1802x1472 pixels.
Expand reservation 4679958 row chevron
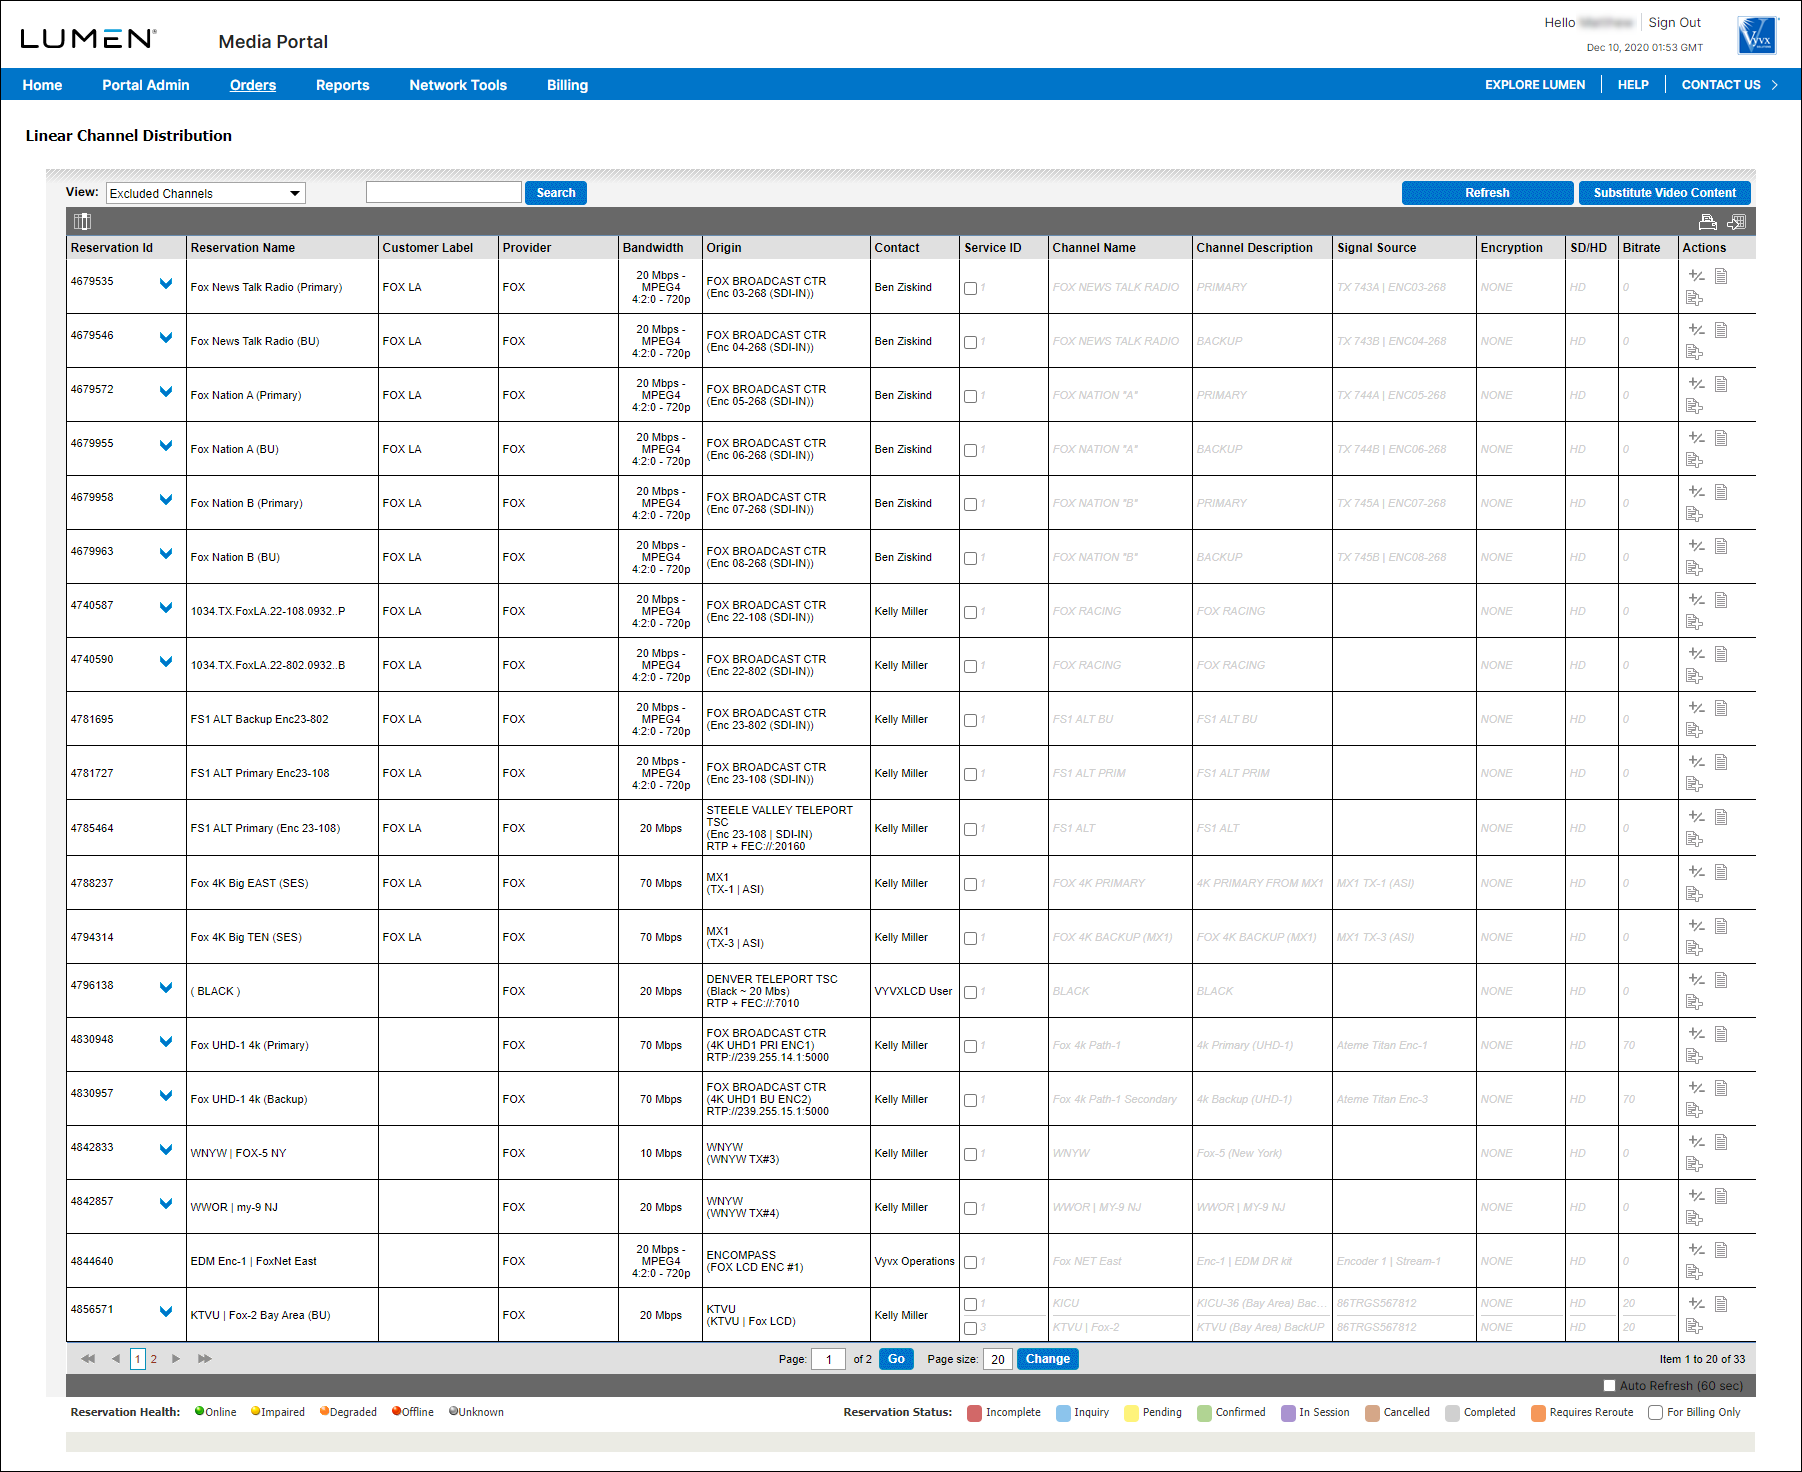point(166,500)
